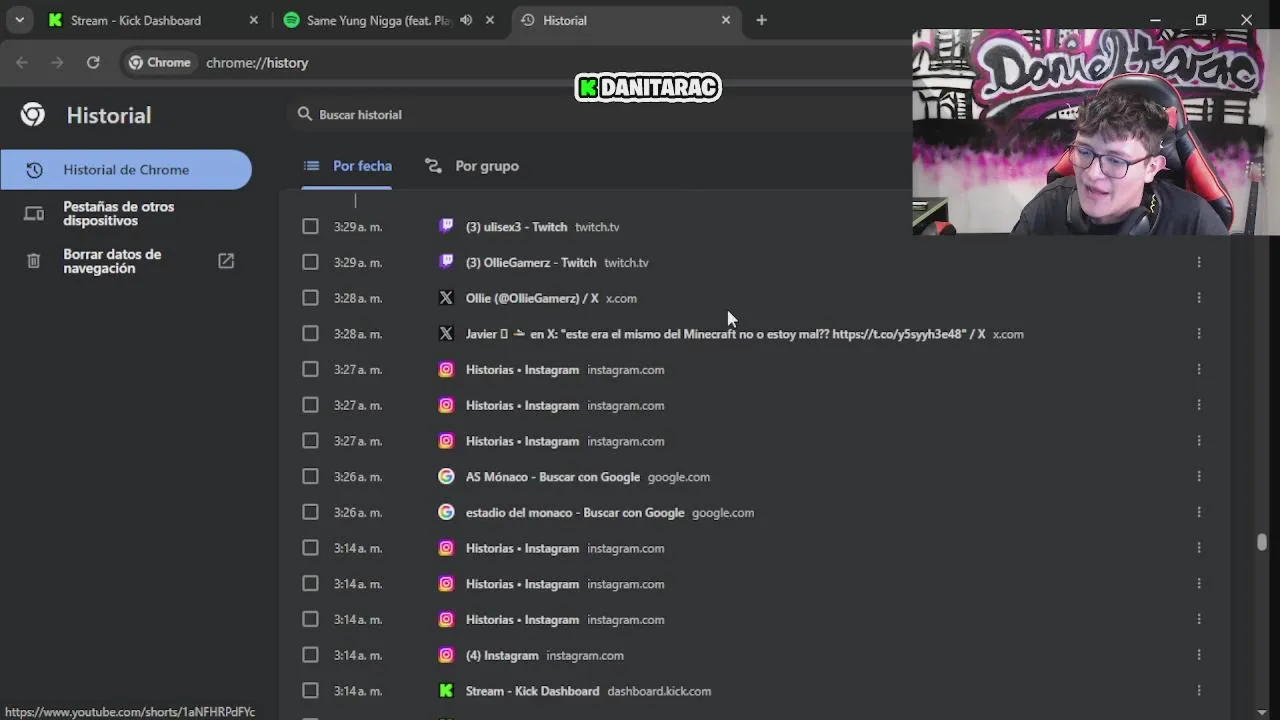Screen dimensions: 1280x720
Task: Open more actions for OllieGamerz - Twitch entry
Action: pos(1198,262)
